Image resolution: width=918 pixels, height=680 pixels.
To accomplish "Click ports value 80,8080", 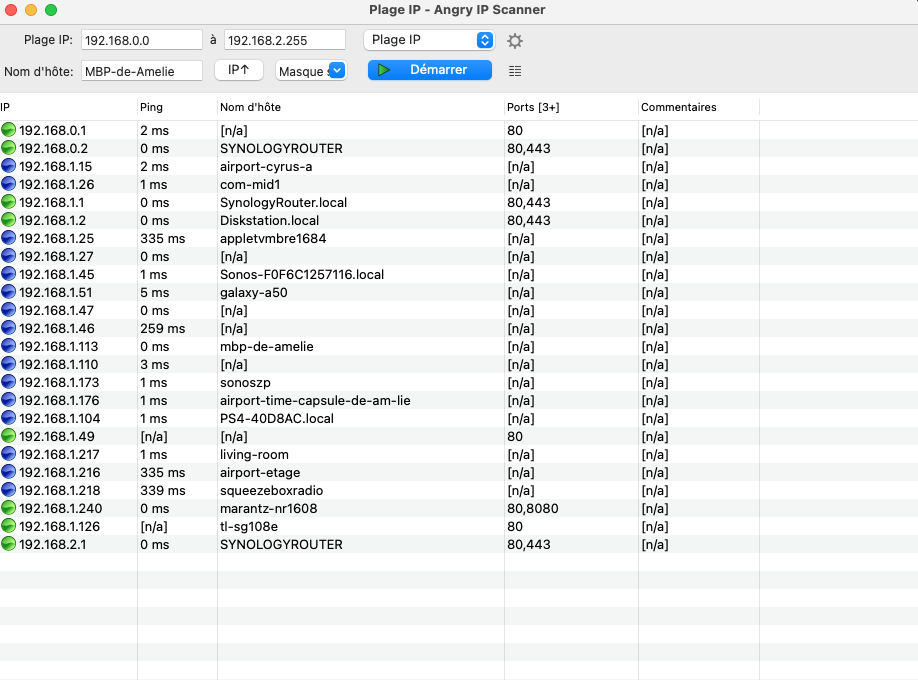I will pos(533,508).
